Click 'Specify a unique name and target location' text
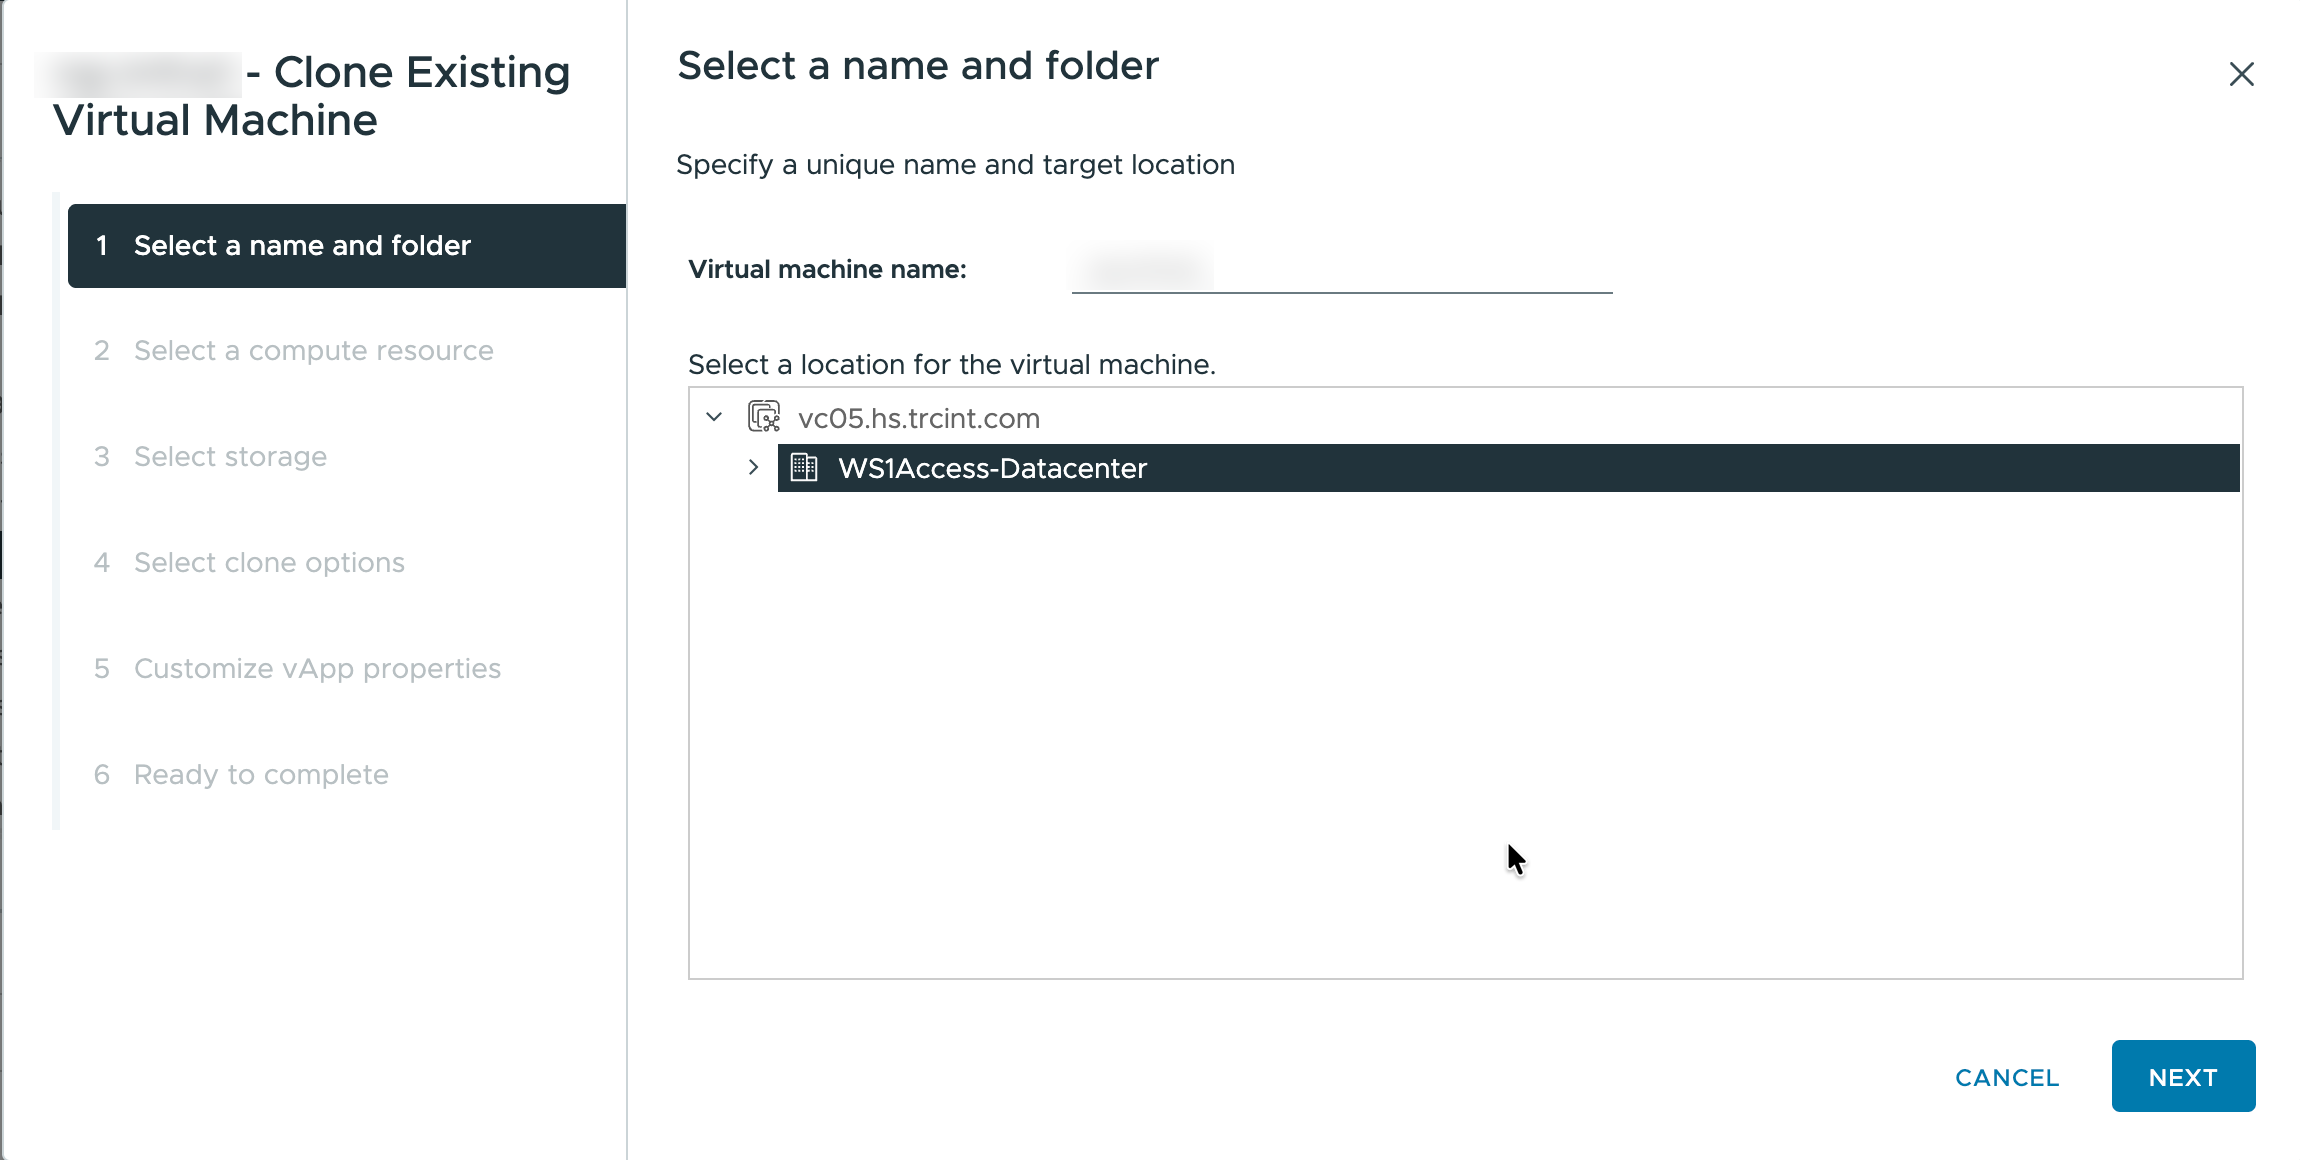Image resolution: width=2300 pixels, height=1160 pixels. (955, 165)
